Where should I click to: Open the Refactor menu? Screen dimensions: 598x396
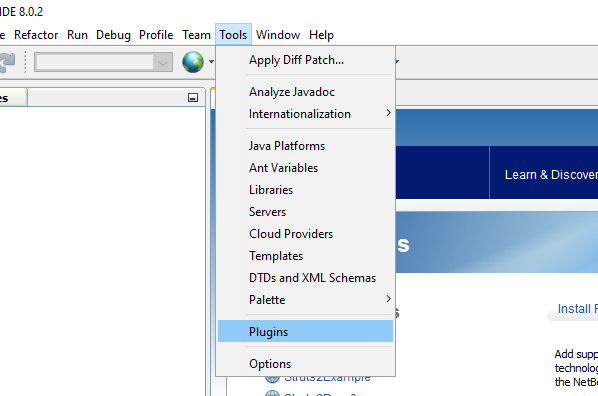click(x=36, y=35)
